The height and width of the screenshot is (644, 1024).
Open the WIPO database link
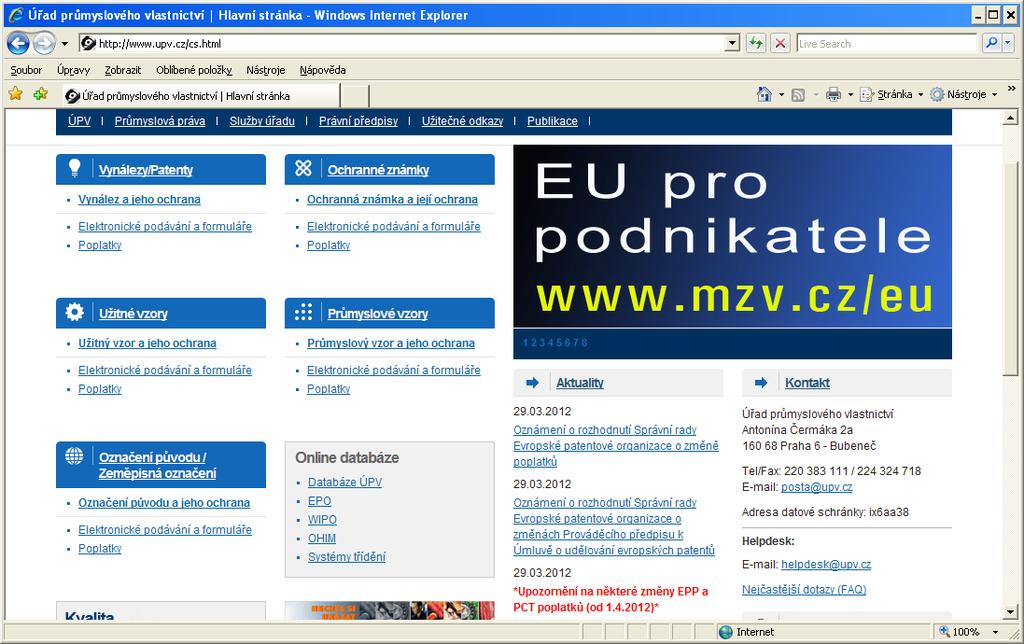tap(323, 520)
